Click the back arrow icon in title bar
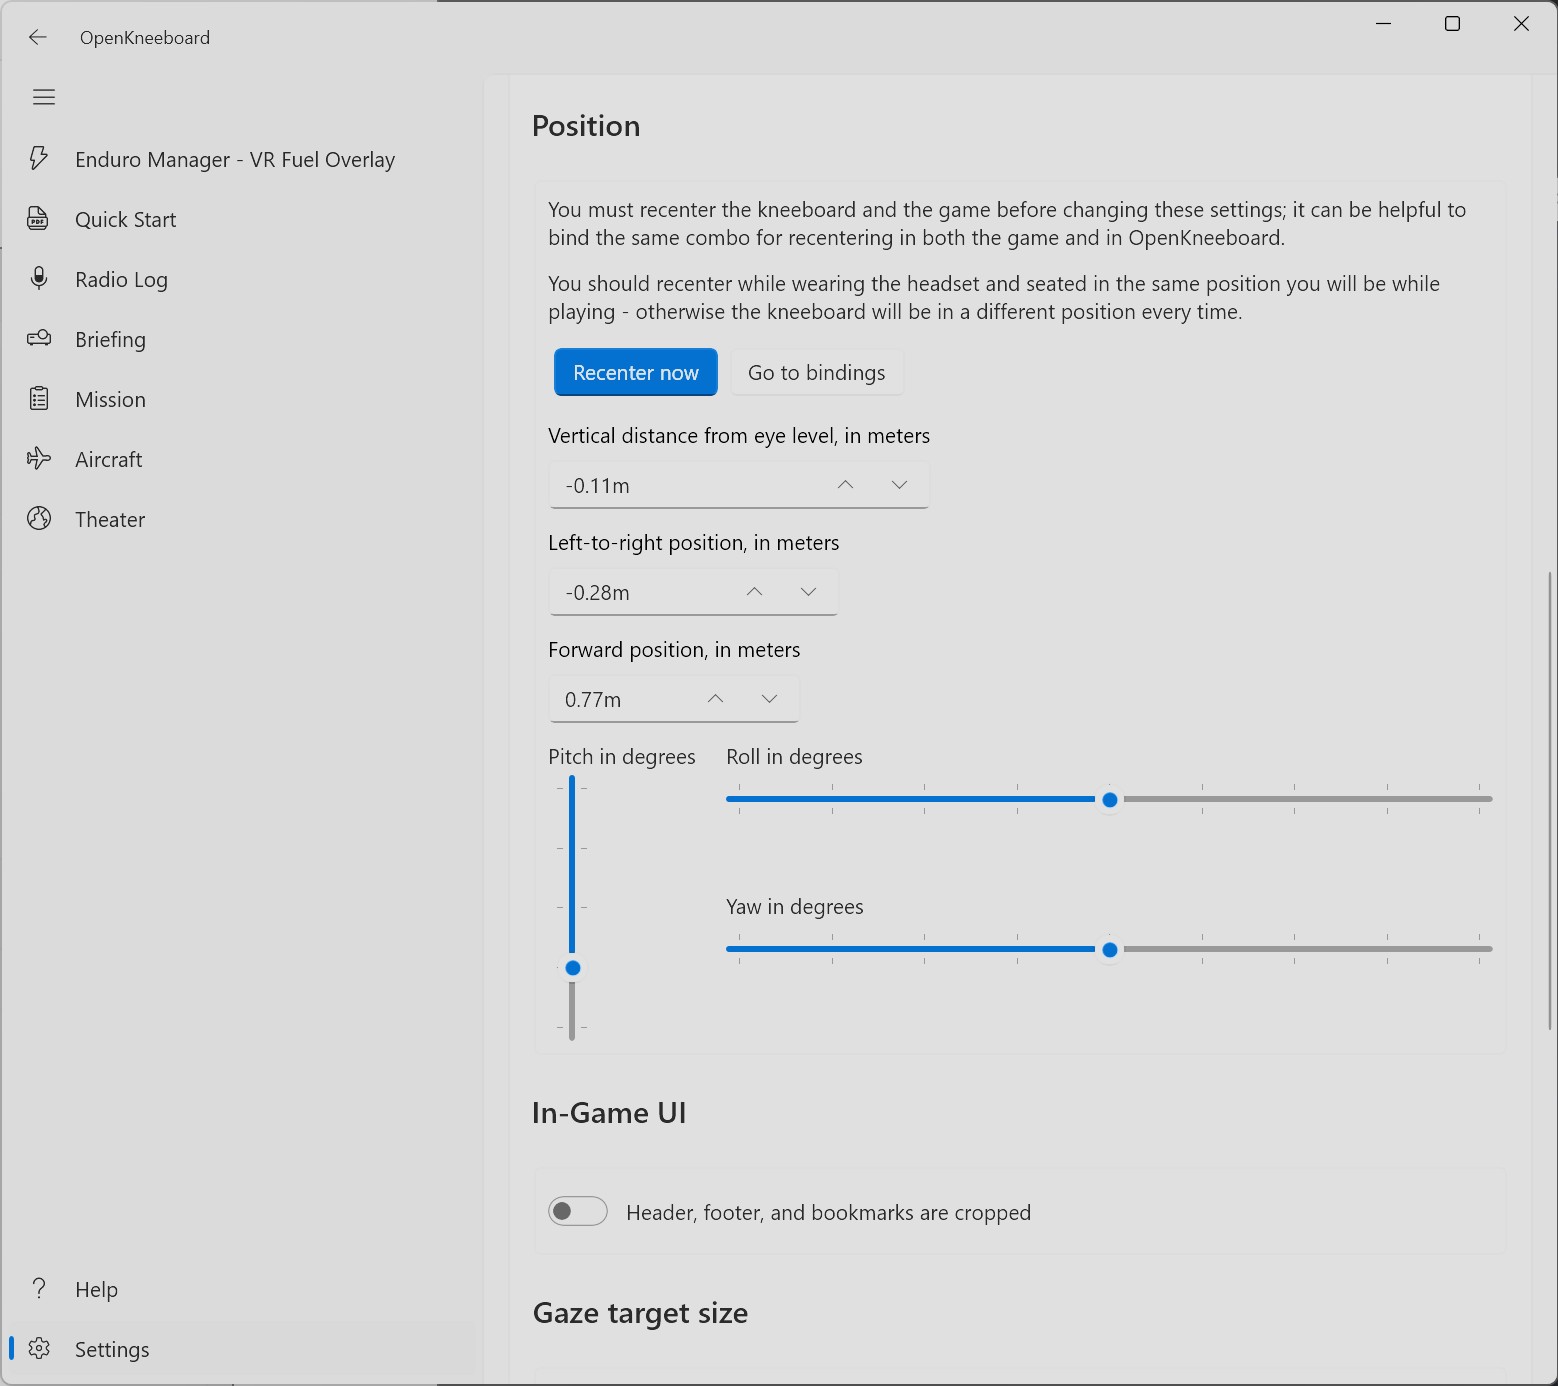The width and height of the screenshot is (1558, 1386). coord(38,37)
